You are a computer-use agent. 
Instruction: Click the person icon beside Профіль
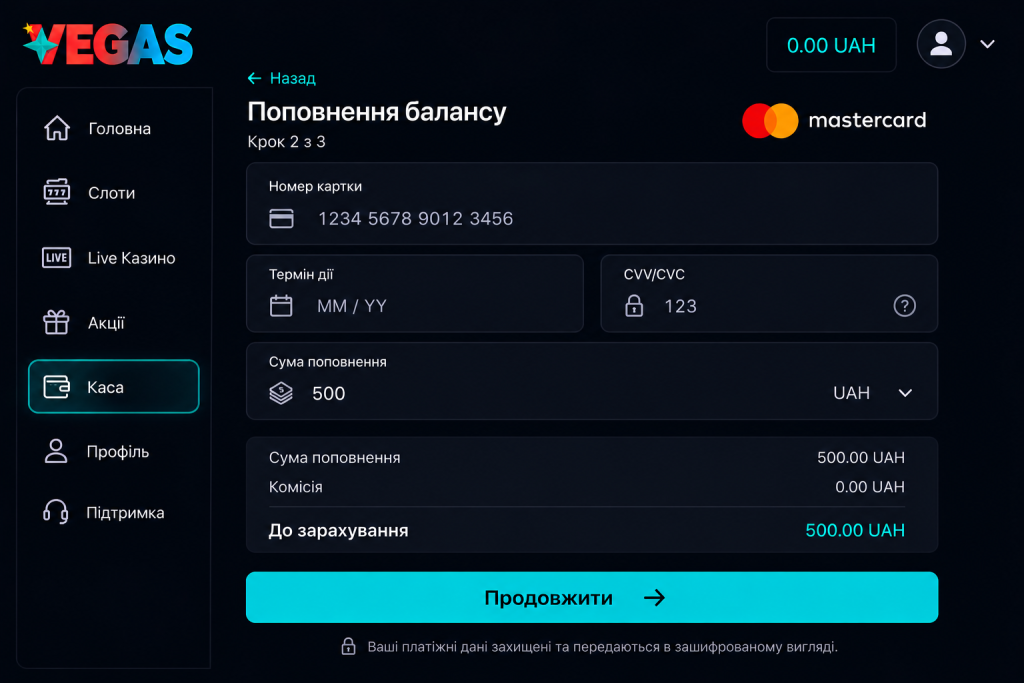tap(56, 451)
